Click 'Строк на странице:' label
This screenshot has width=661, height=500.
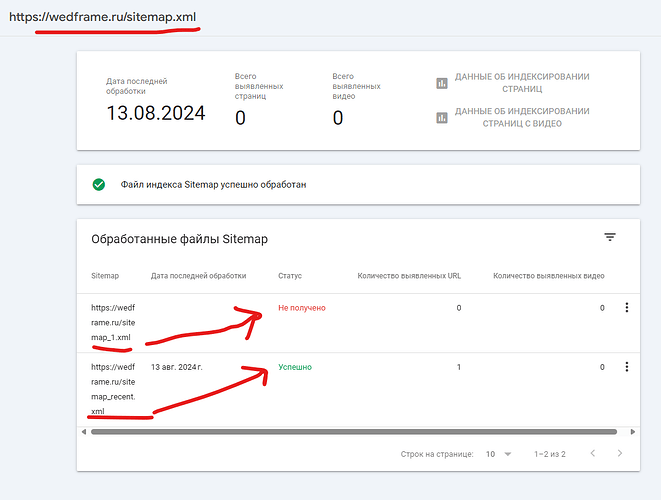437,454
